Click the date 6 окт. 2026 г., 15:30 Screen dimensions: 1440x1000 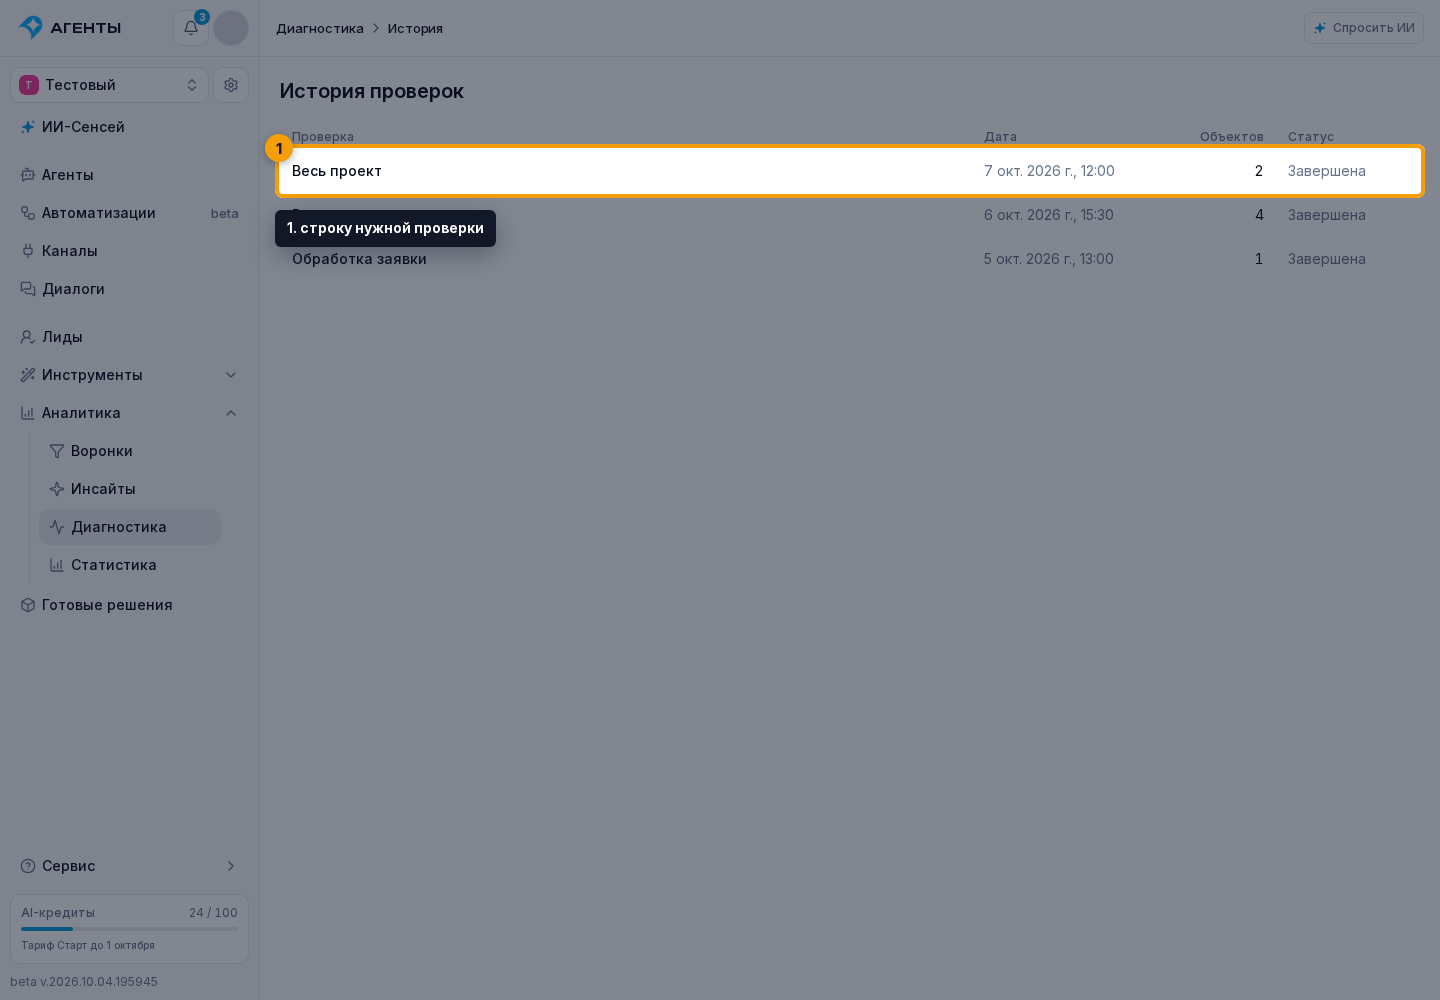click(1049, 215)
